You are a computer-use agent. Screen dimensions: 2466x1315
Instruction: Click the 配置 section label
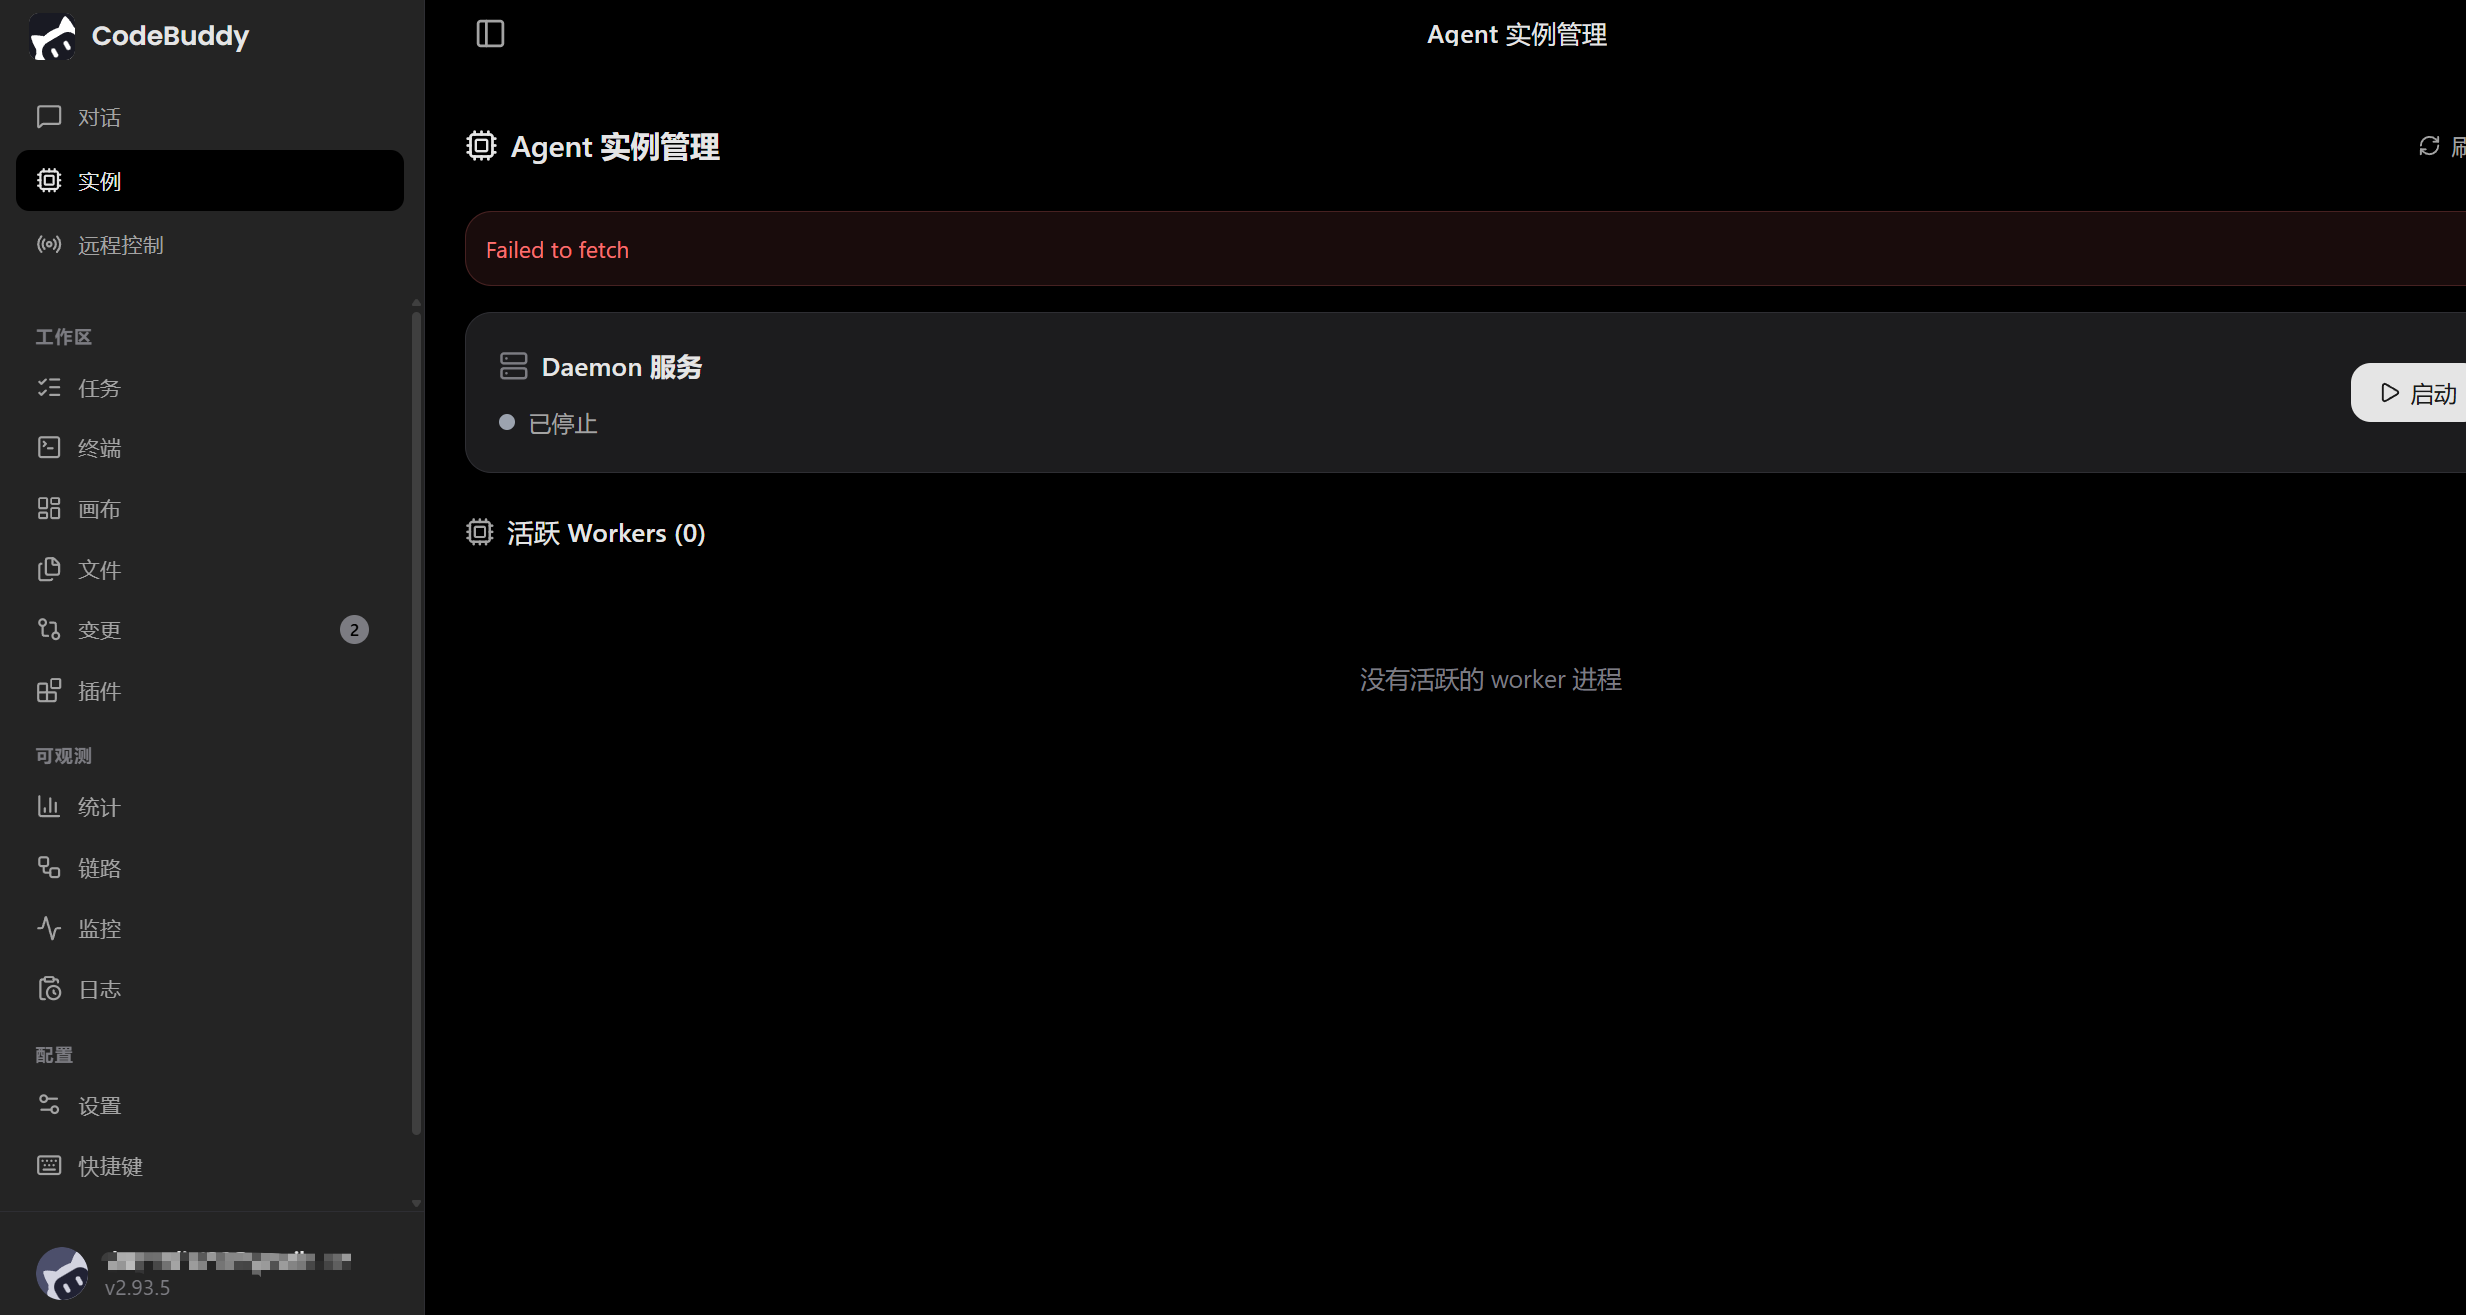click(54, 1054)
